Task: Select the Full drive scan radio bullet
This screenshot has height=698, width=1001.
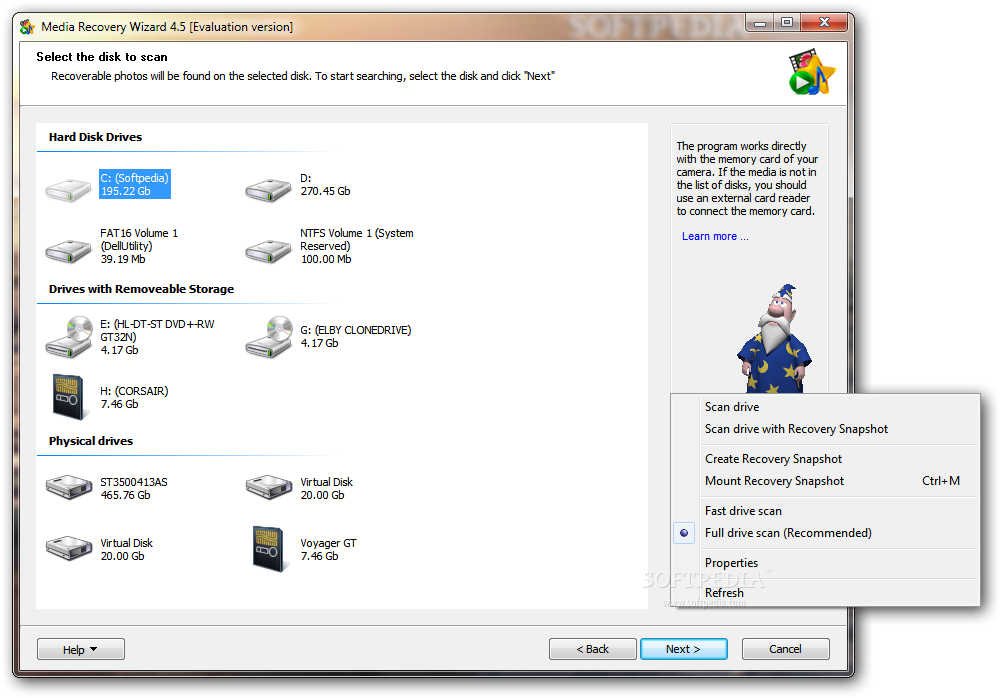Action: 684,533
